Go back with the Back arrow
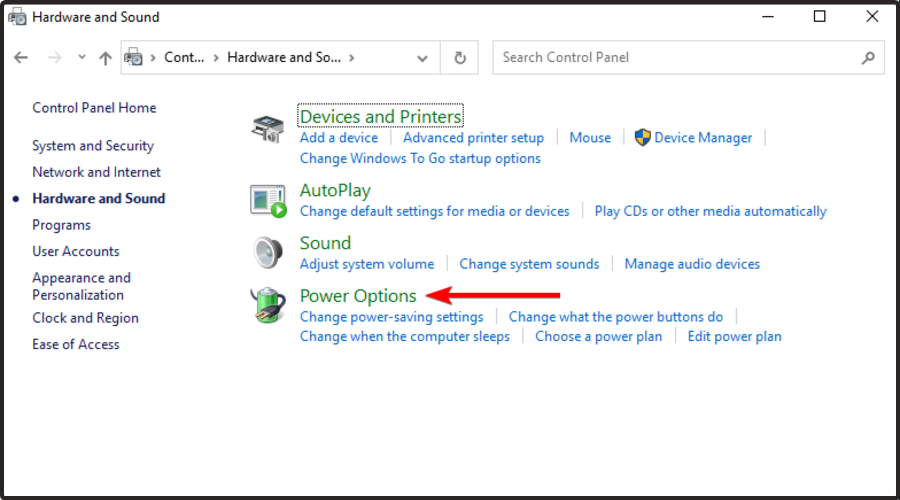Image resolution: width=900 pixels, height=500 pixels. (21, 57)
